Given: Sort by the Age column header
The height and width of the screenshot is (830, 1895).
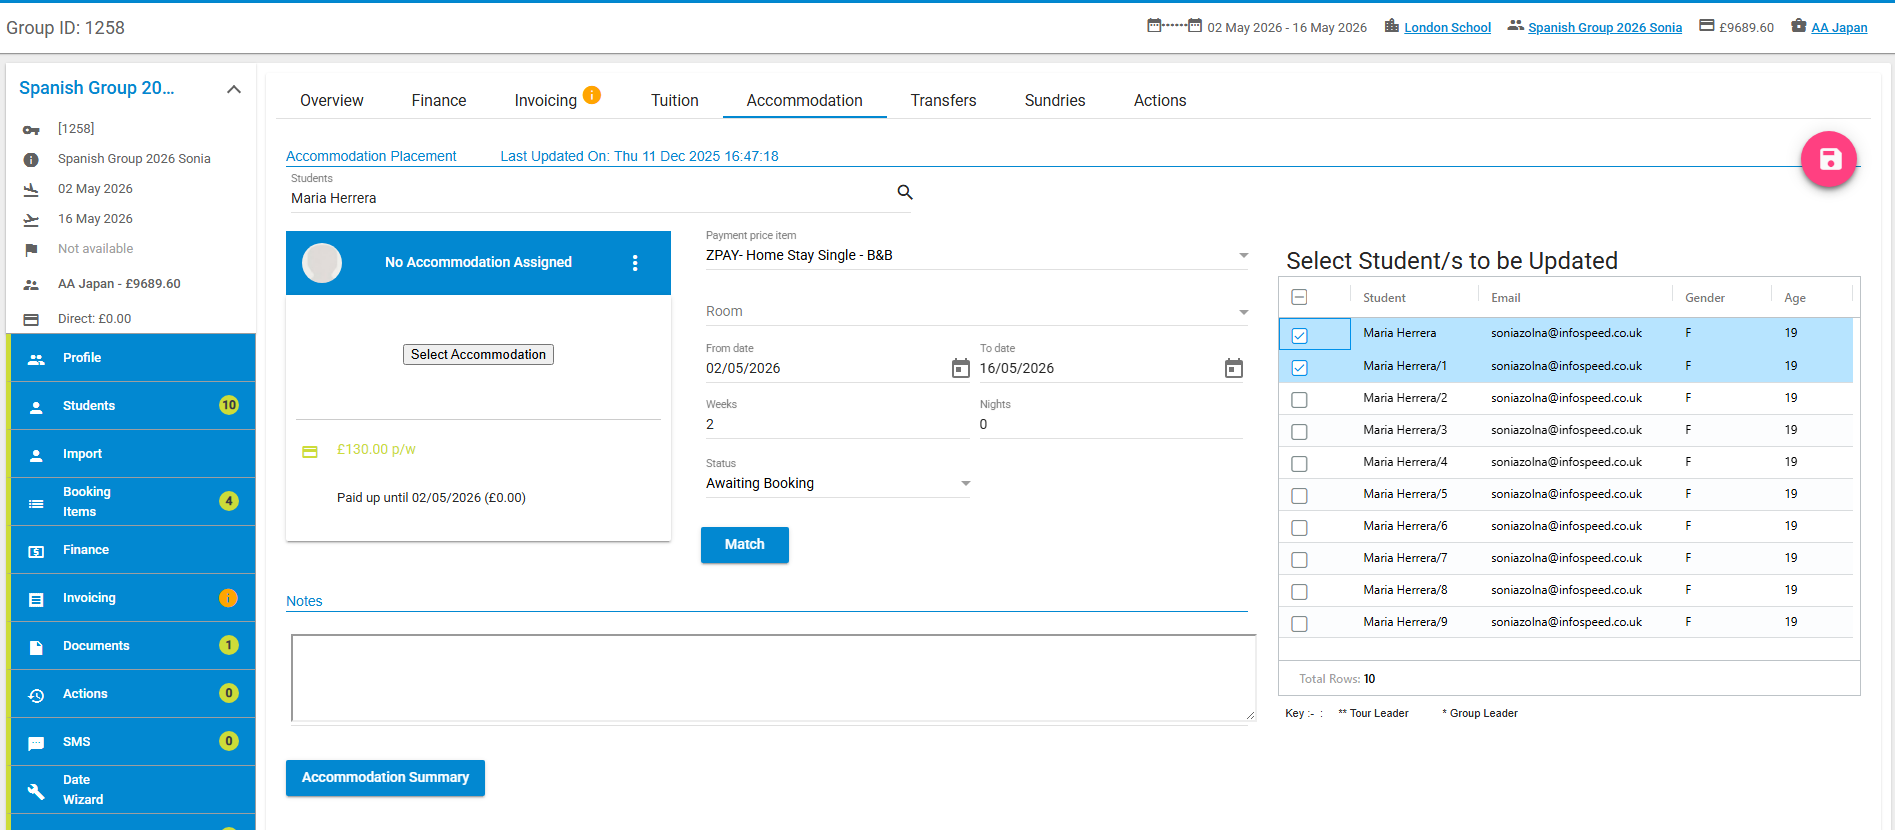Looking at the screenshot, I should pyautogui.click(x=1794, y=298).
